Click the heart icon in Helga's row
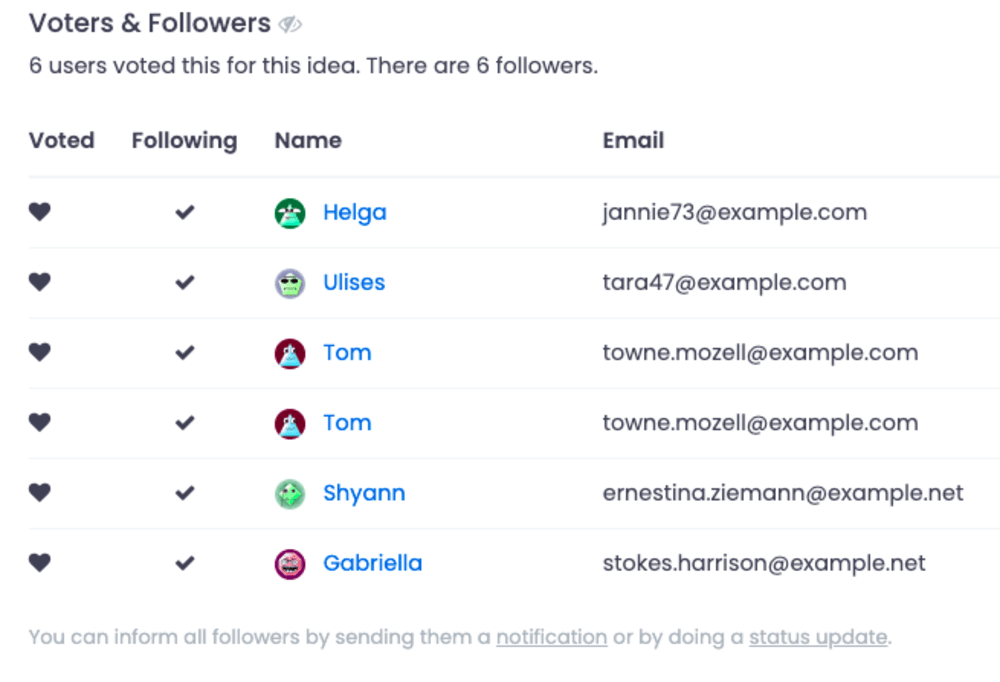 pos(39,212)
